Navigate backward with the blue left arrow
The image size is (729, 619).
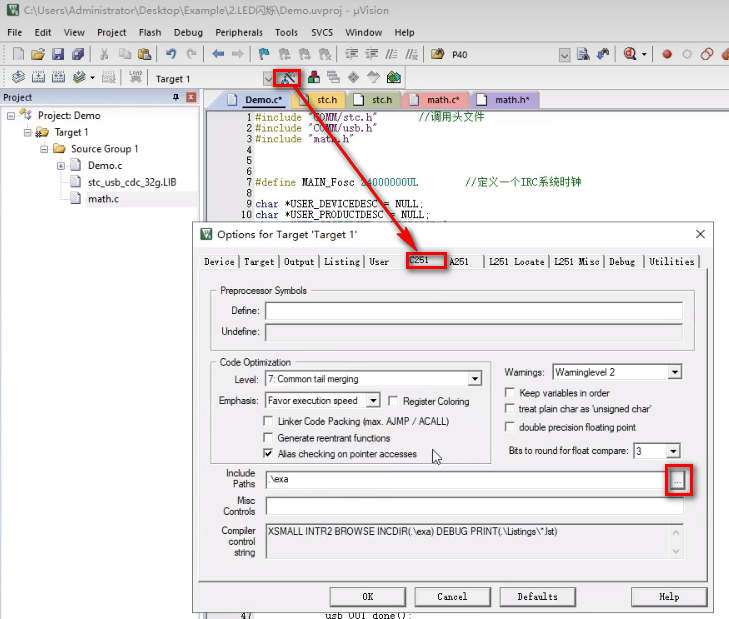click(x=218, y=54)
